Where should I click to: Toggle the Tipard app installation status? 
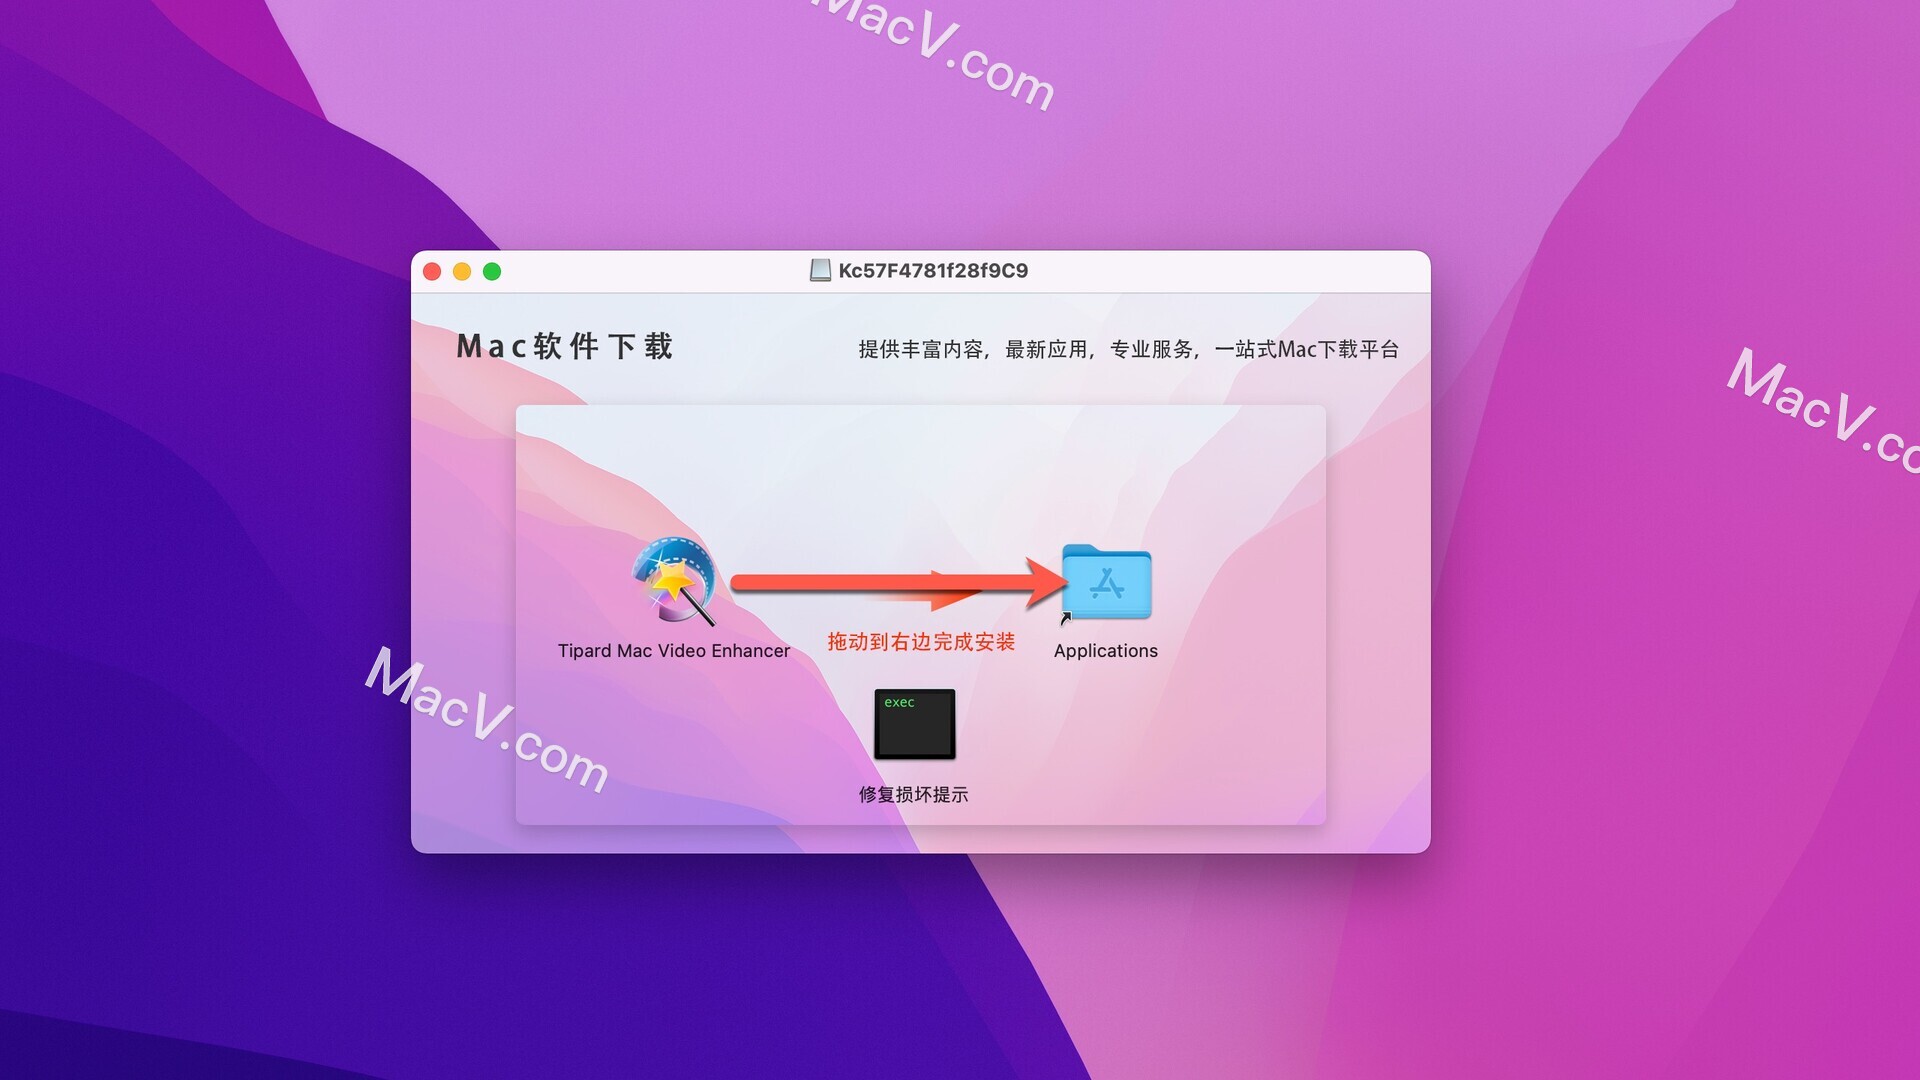pos(674,585)
